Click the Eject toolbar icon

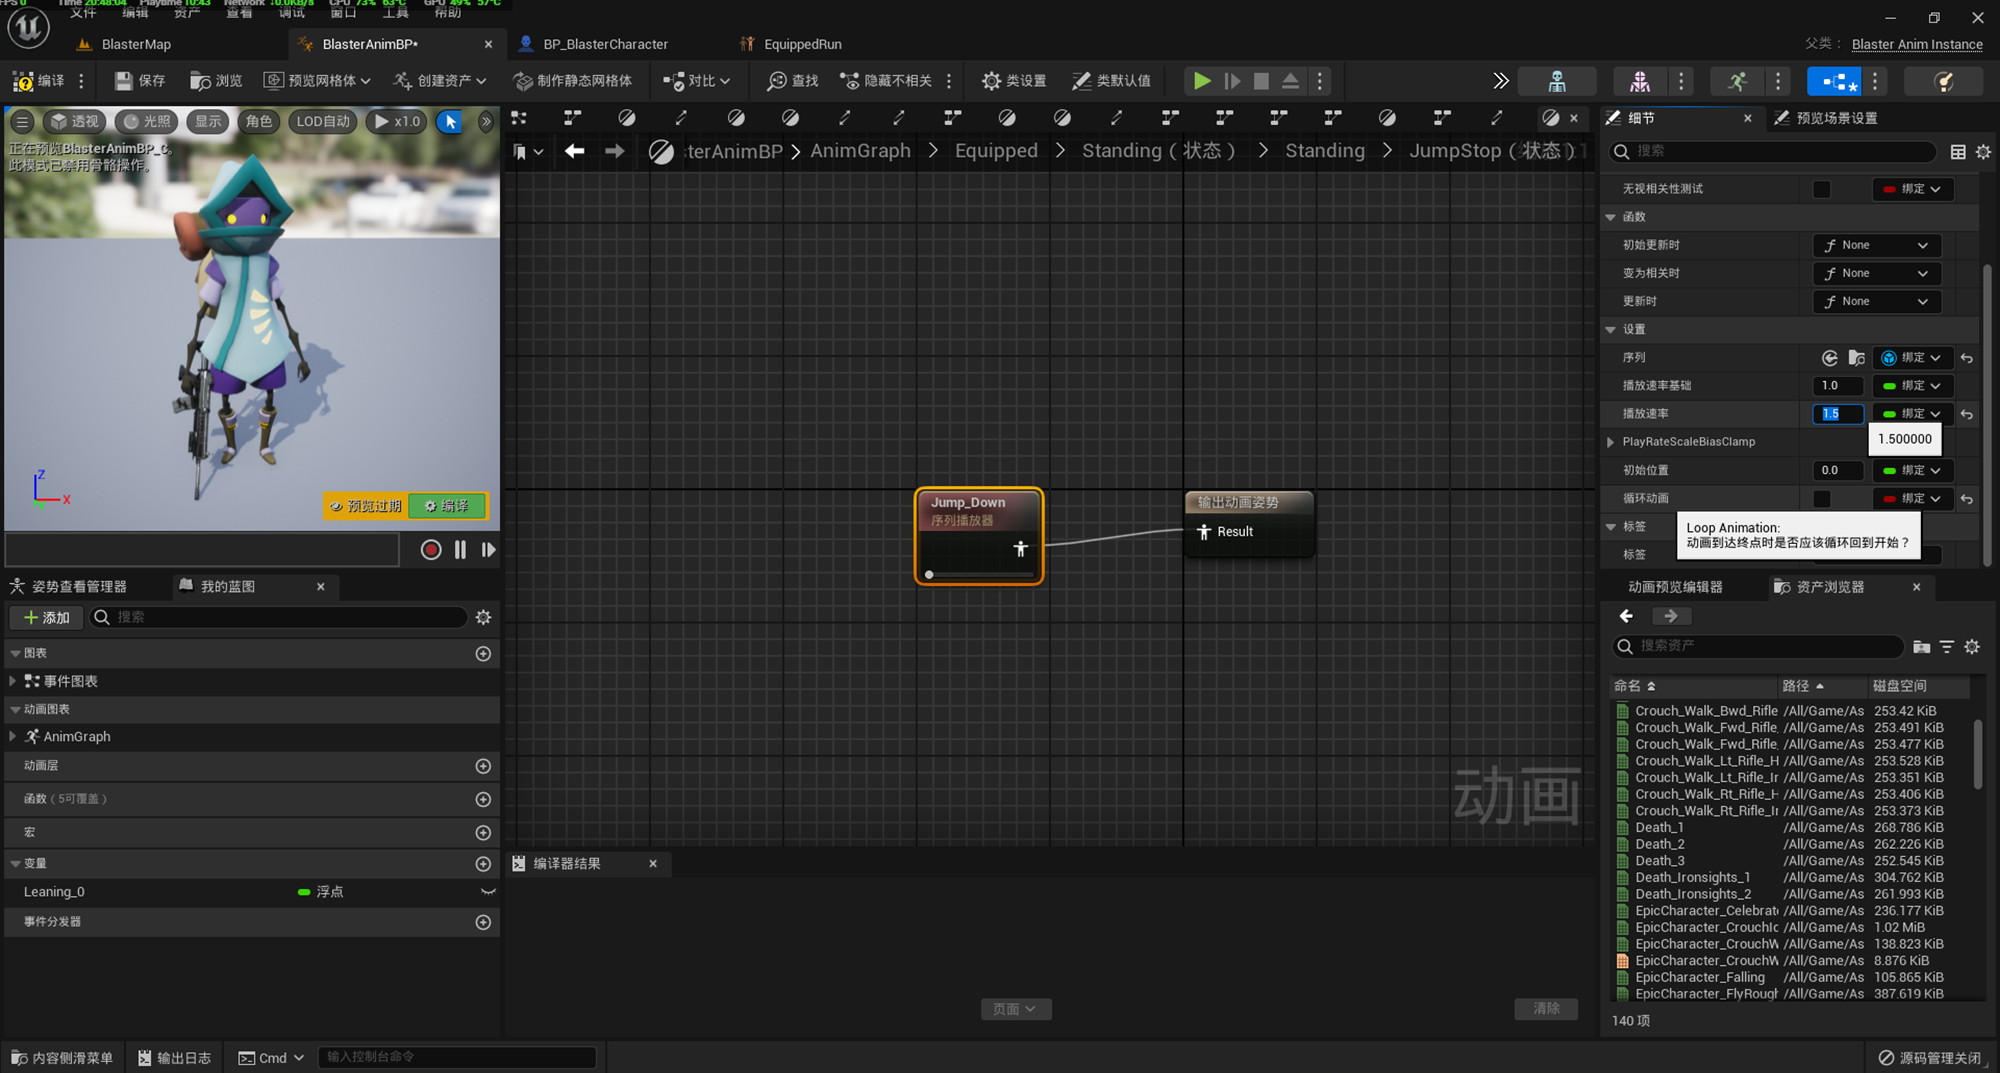(x=1291, y=81)
